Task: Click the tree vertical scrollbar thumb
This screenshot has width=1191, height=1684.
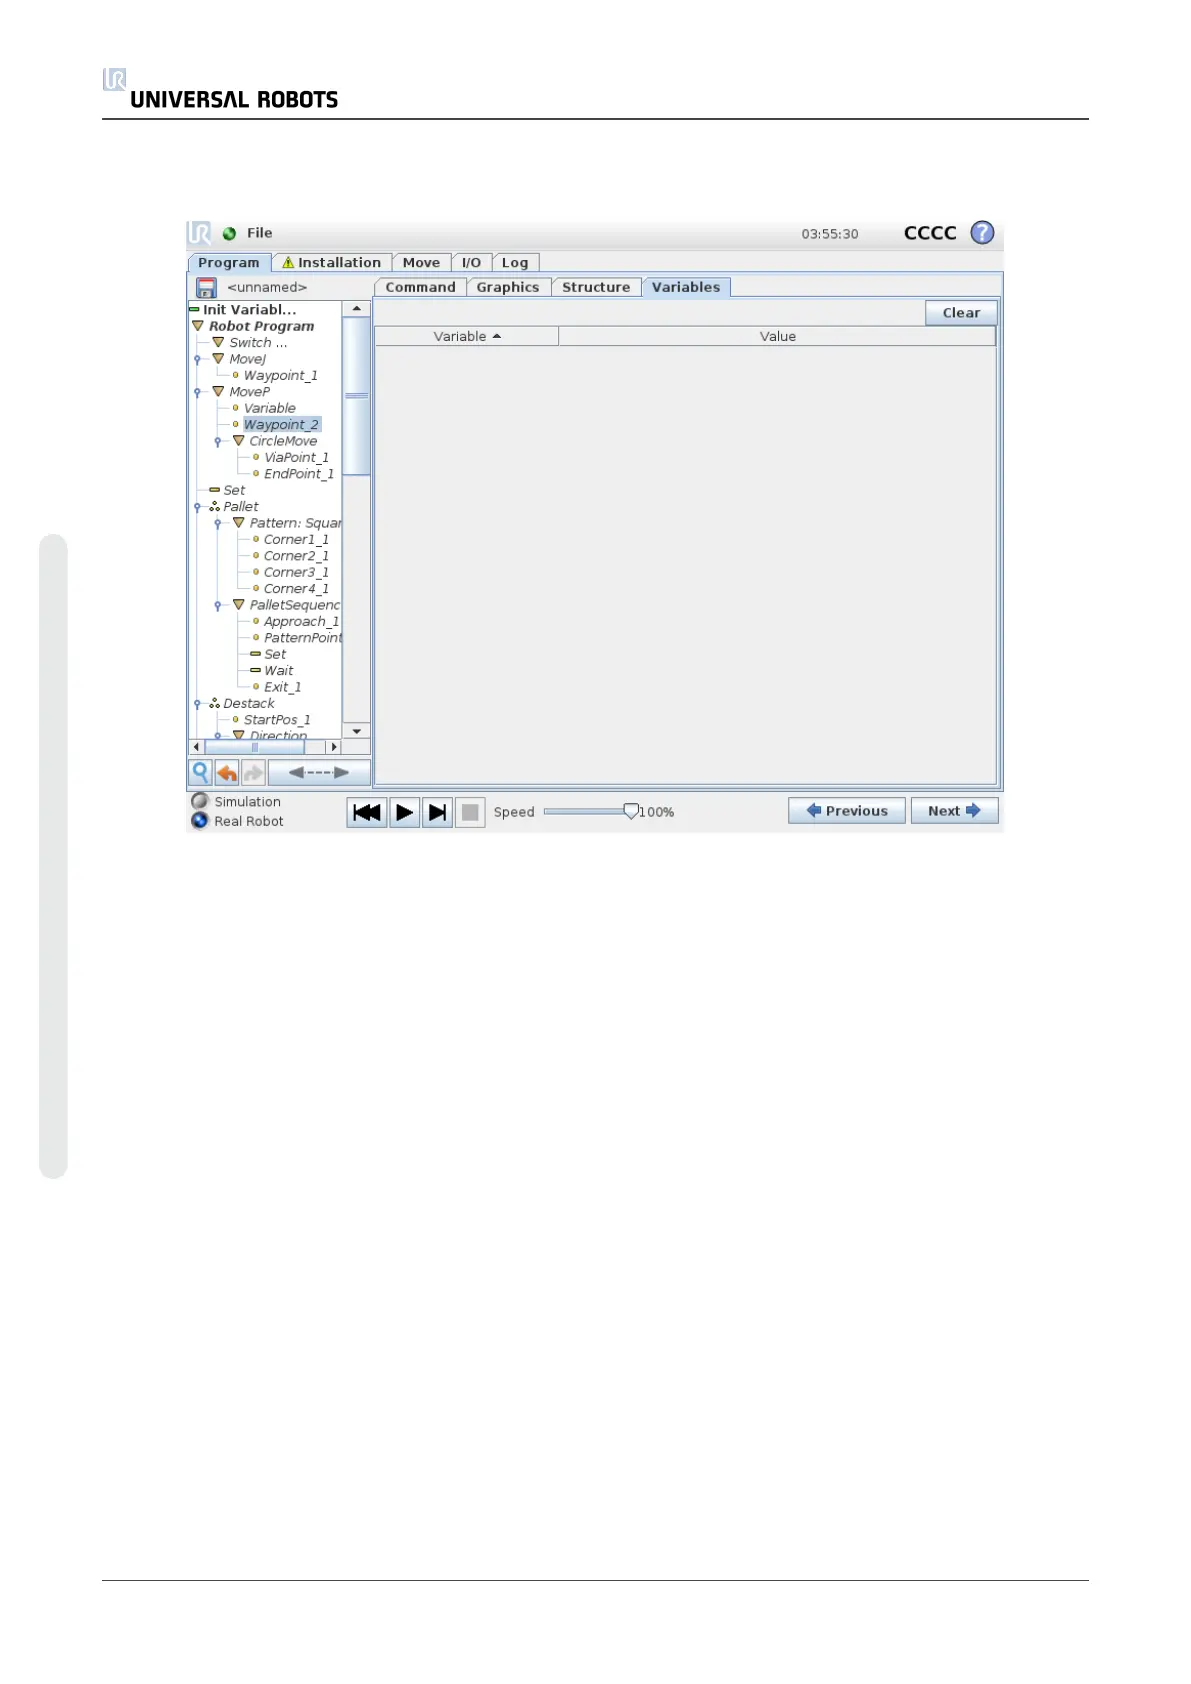Action: click(356, 396)
